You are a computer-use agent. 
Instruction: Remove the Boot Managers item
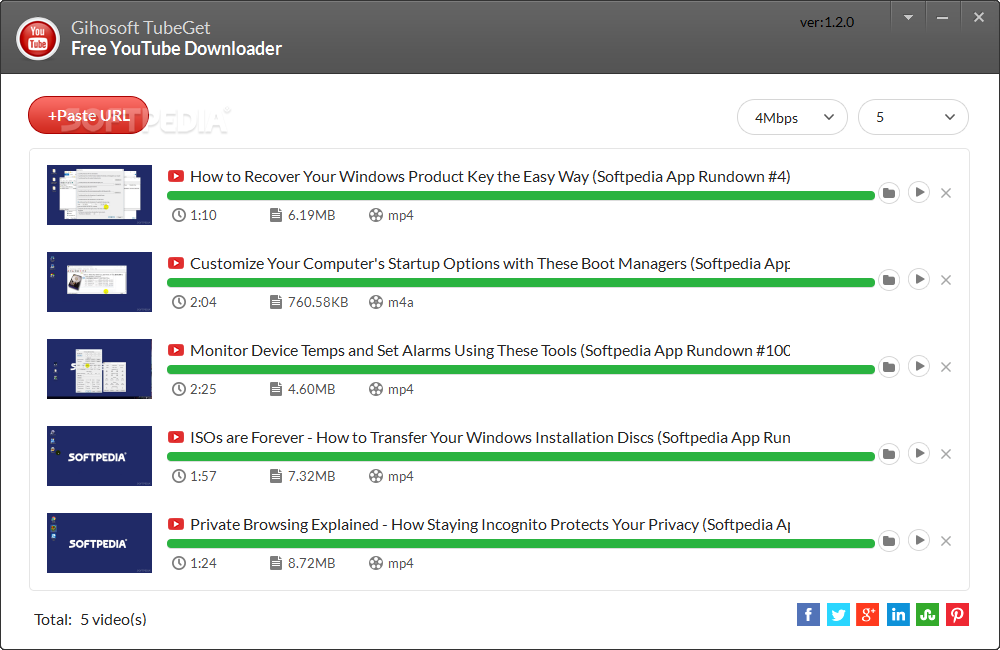[x=946, y=280]
